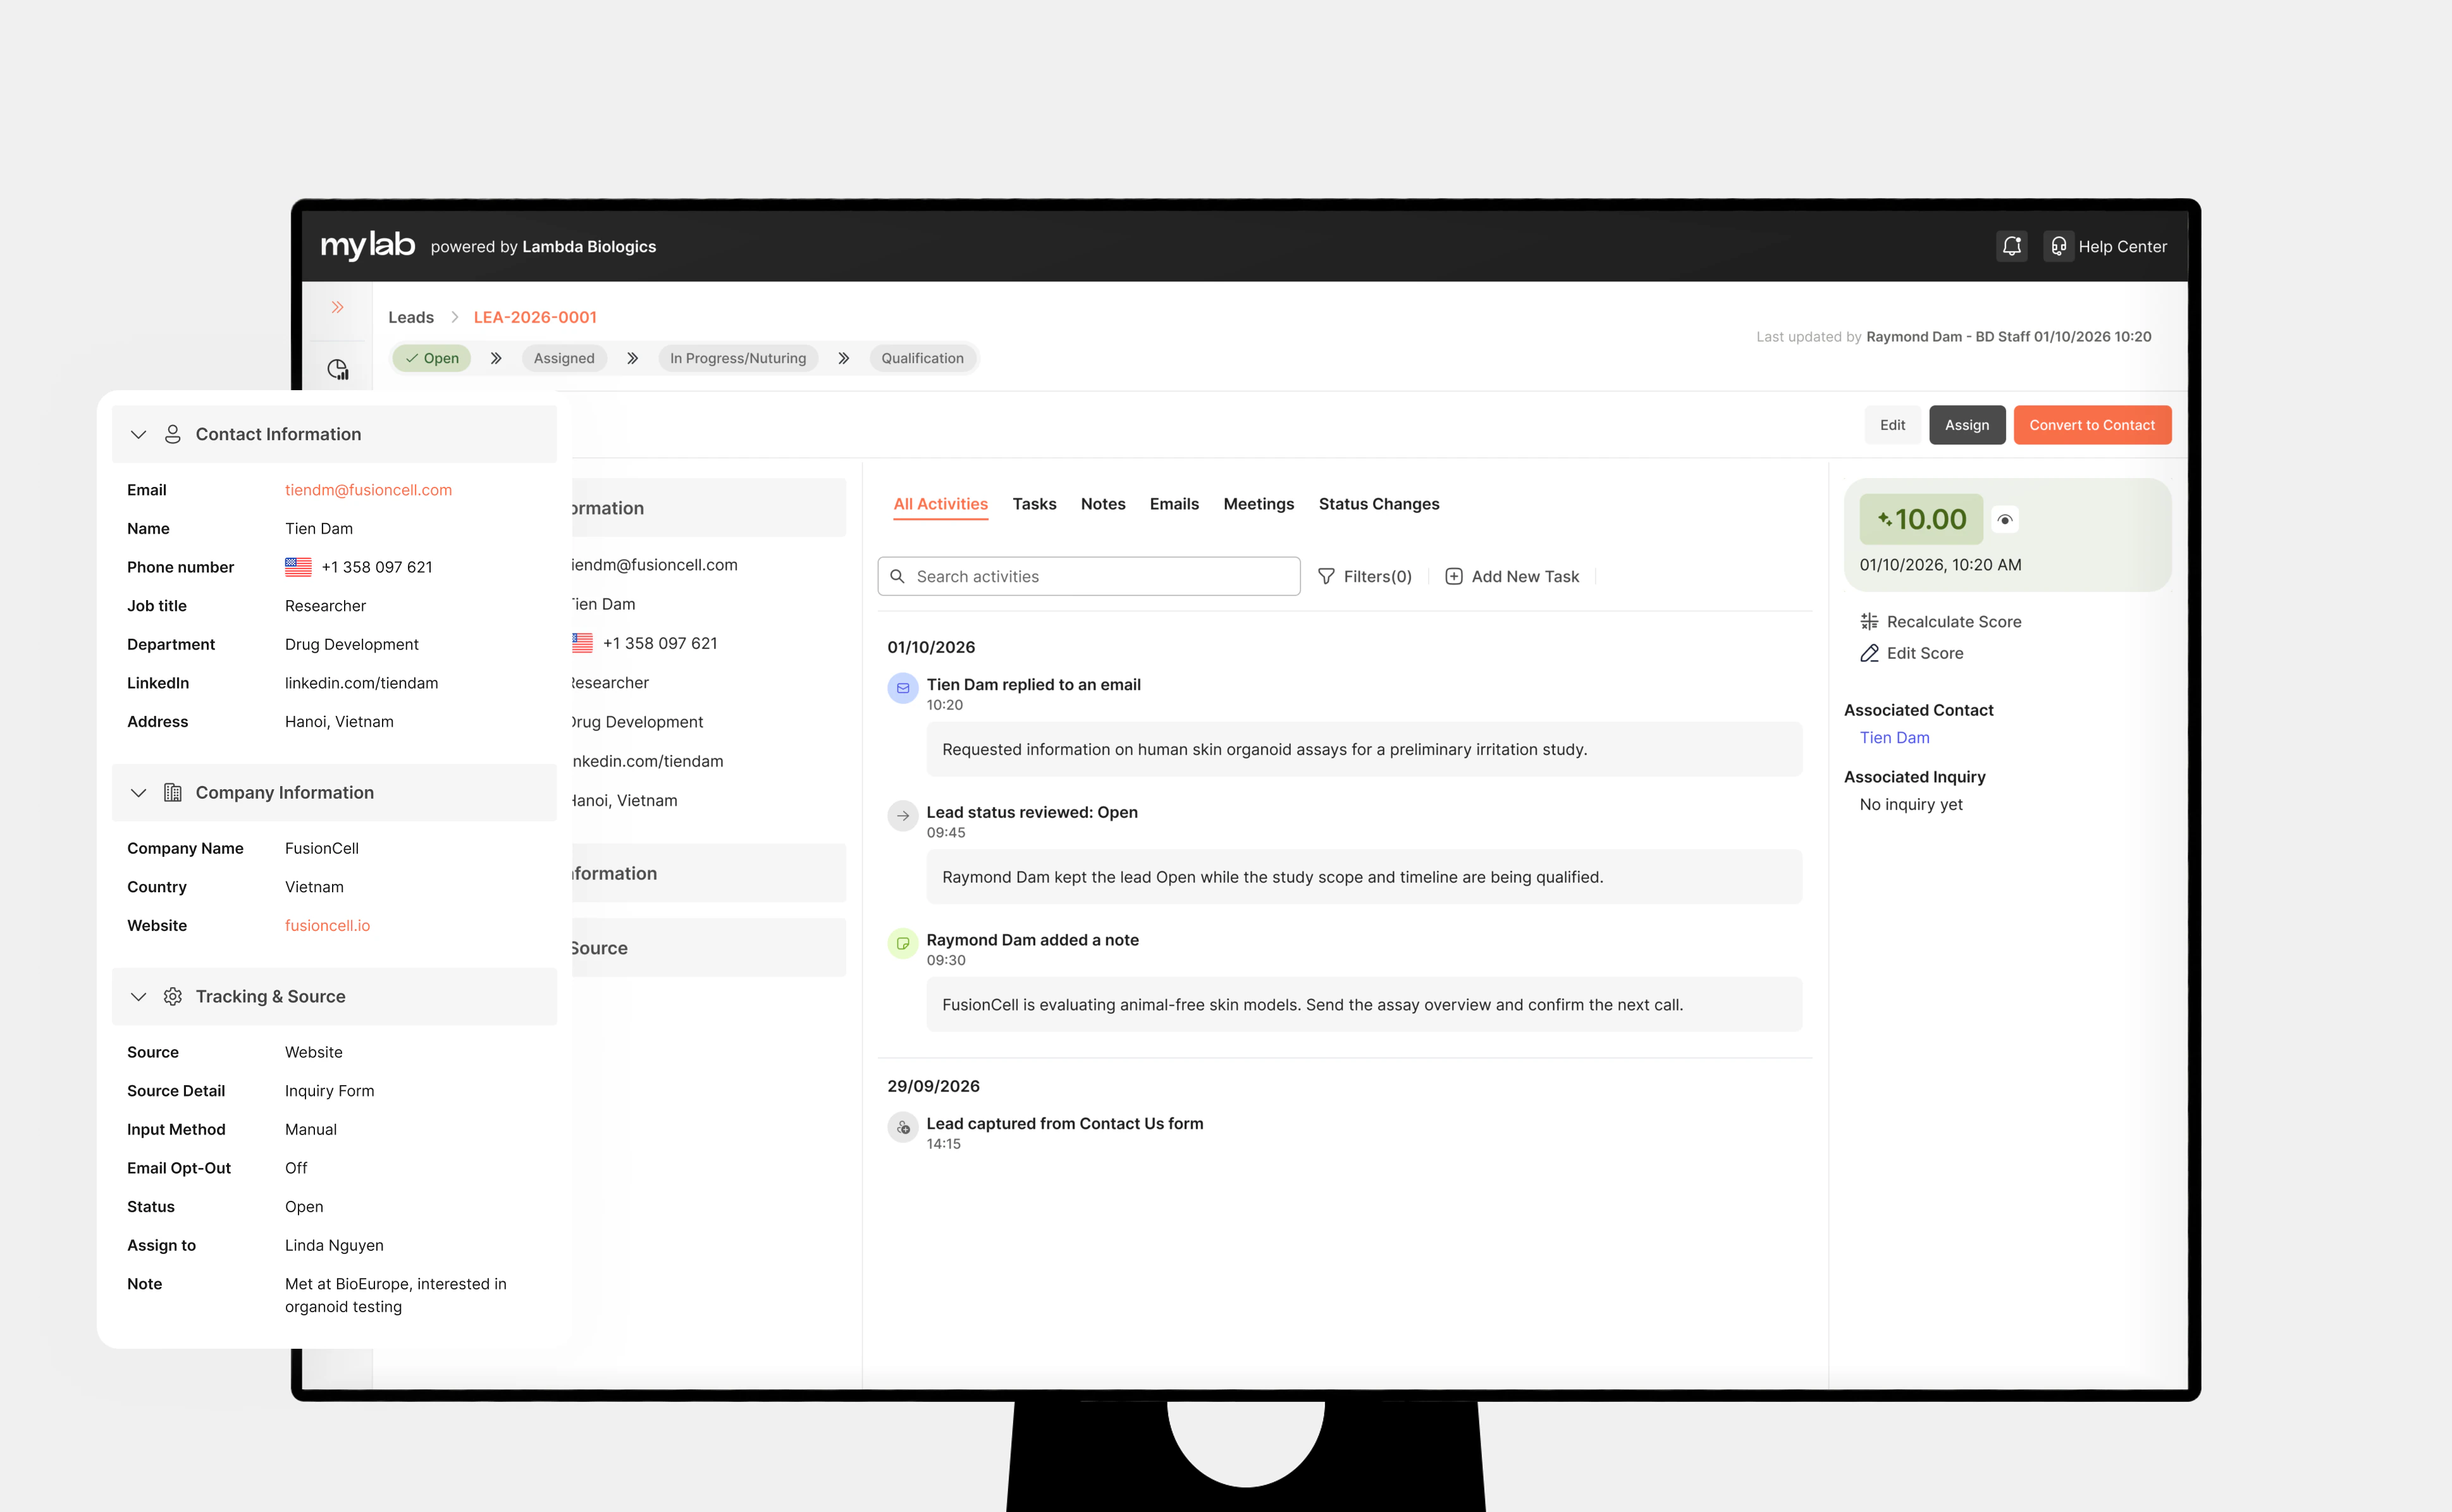
Task: Toggle score visibility eye icon
Action: tap(2004, 519)
